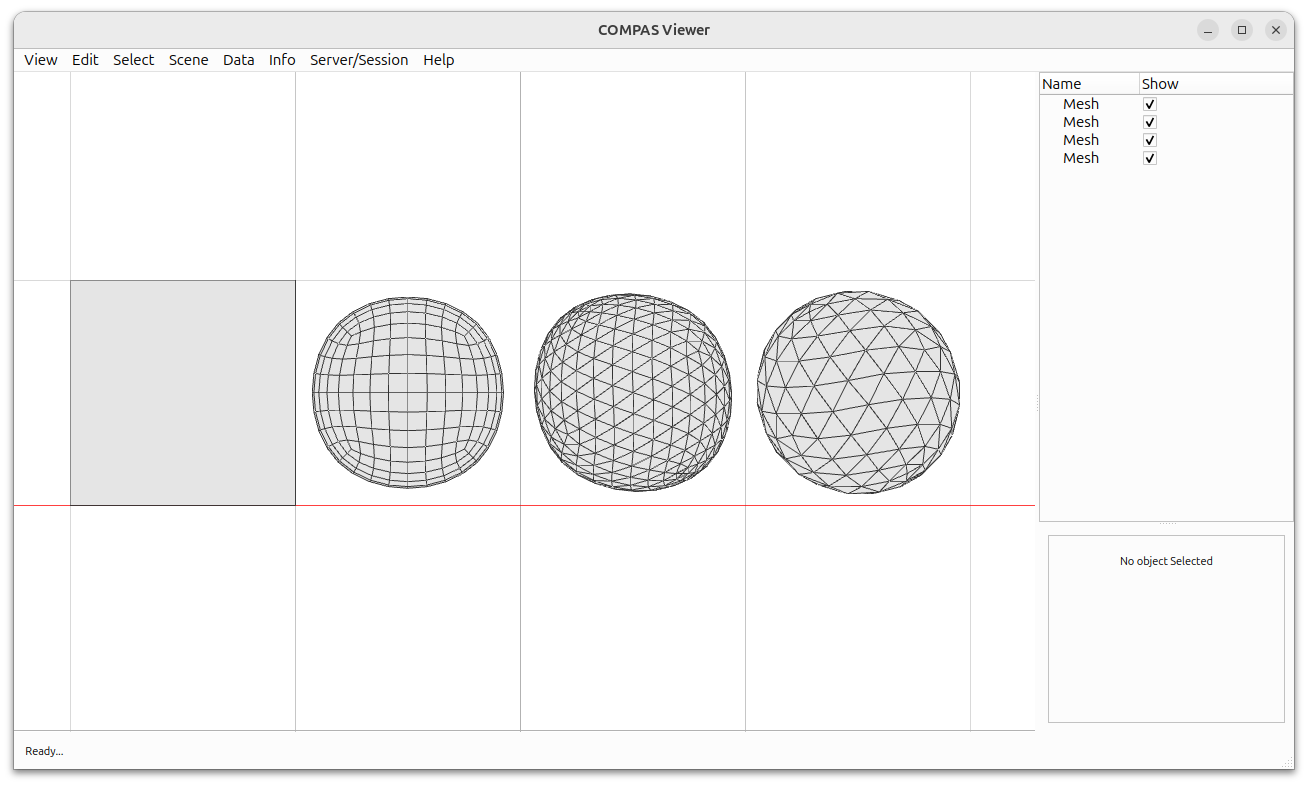Click the Show column header
1308x786 pixels.
[1159, 83]
